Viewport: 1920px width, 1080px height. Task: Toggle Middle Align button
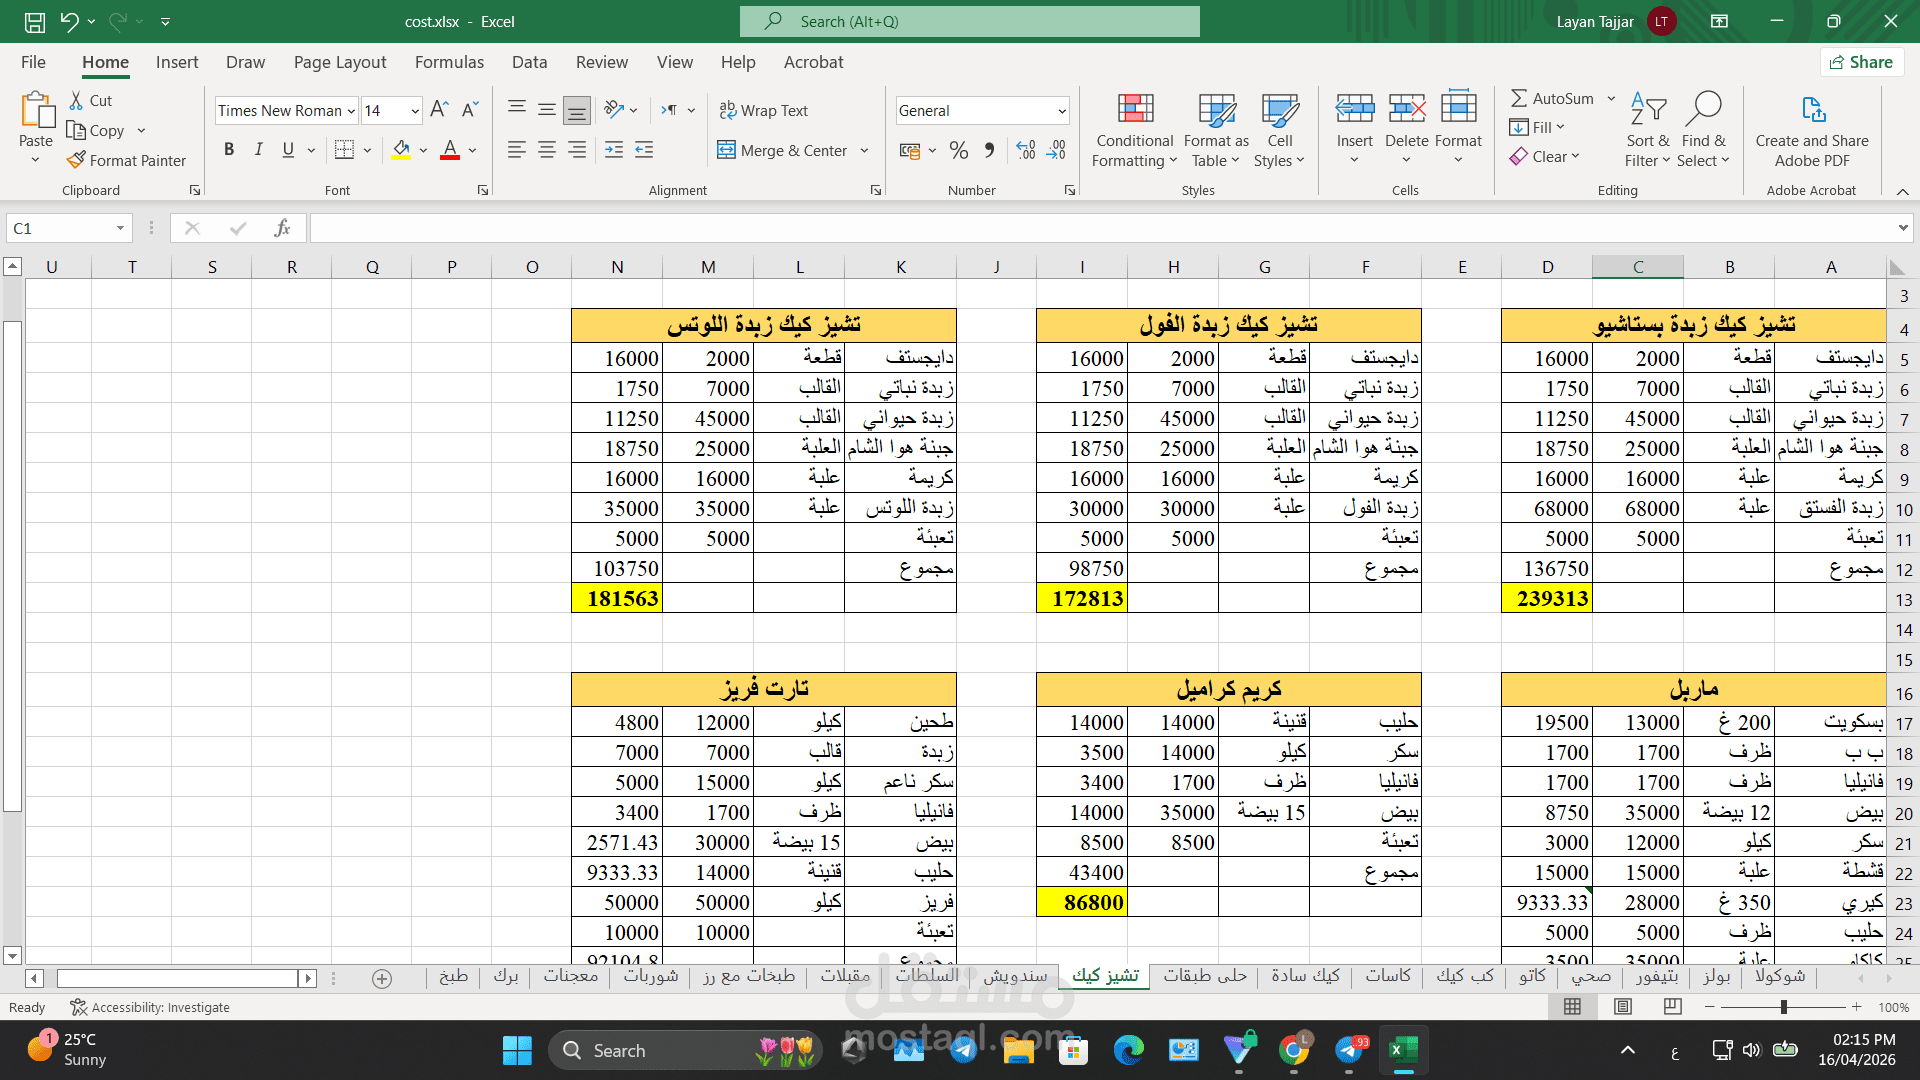(x=547, y=109)
